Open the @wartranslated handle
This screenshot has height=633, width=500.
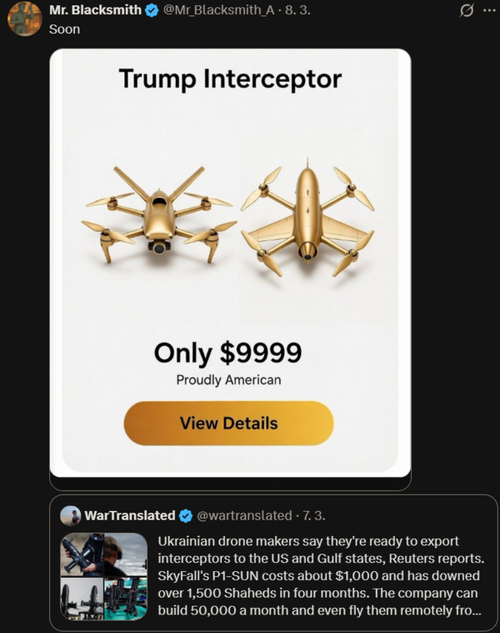coord(244,516)
